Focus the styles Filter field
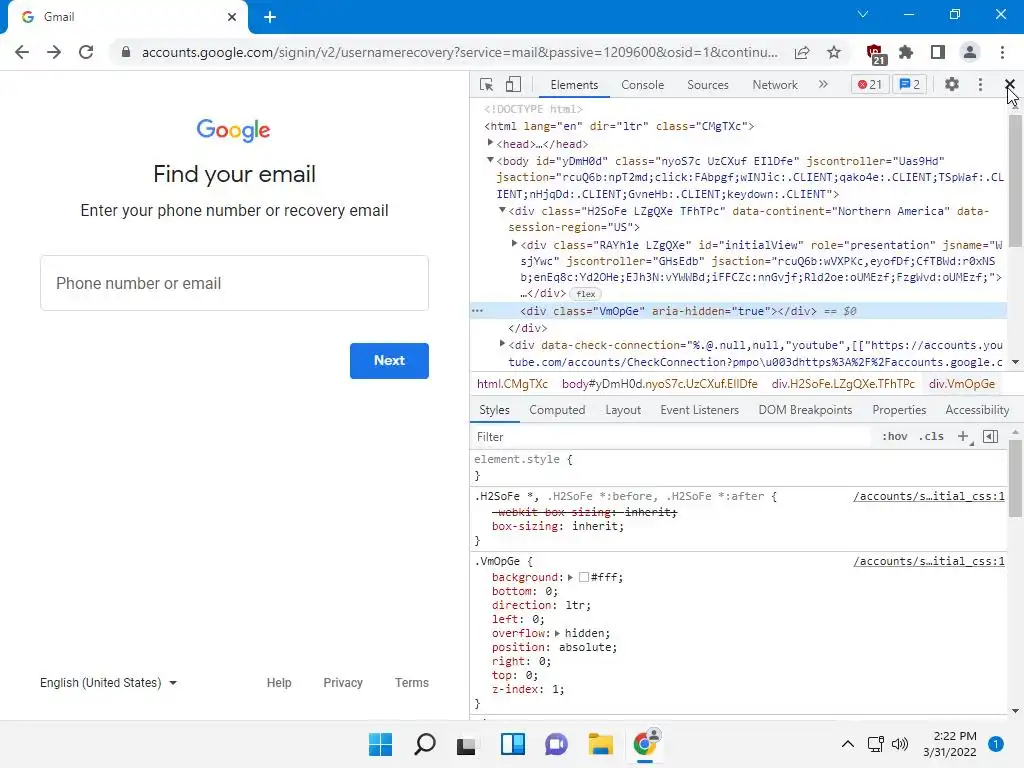Viewport: 1024px width, 768px height. tap(673, 437)
